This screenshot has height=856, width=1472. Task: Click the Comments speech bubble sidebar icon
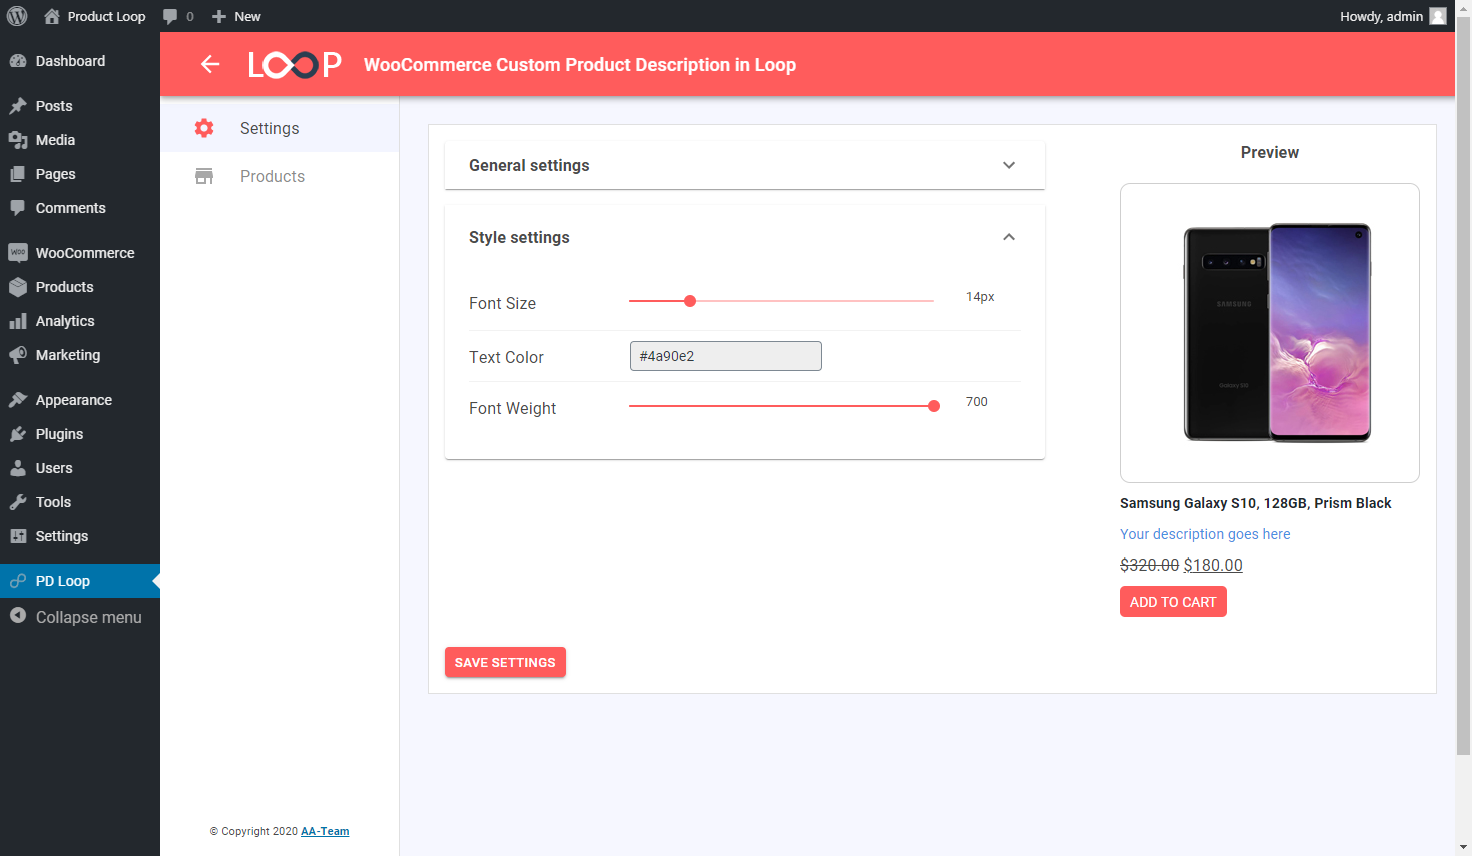coord(18,208)
